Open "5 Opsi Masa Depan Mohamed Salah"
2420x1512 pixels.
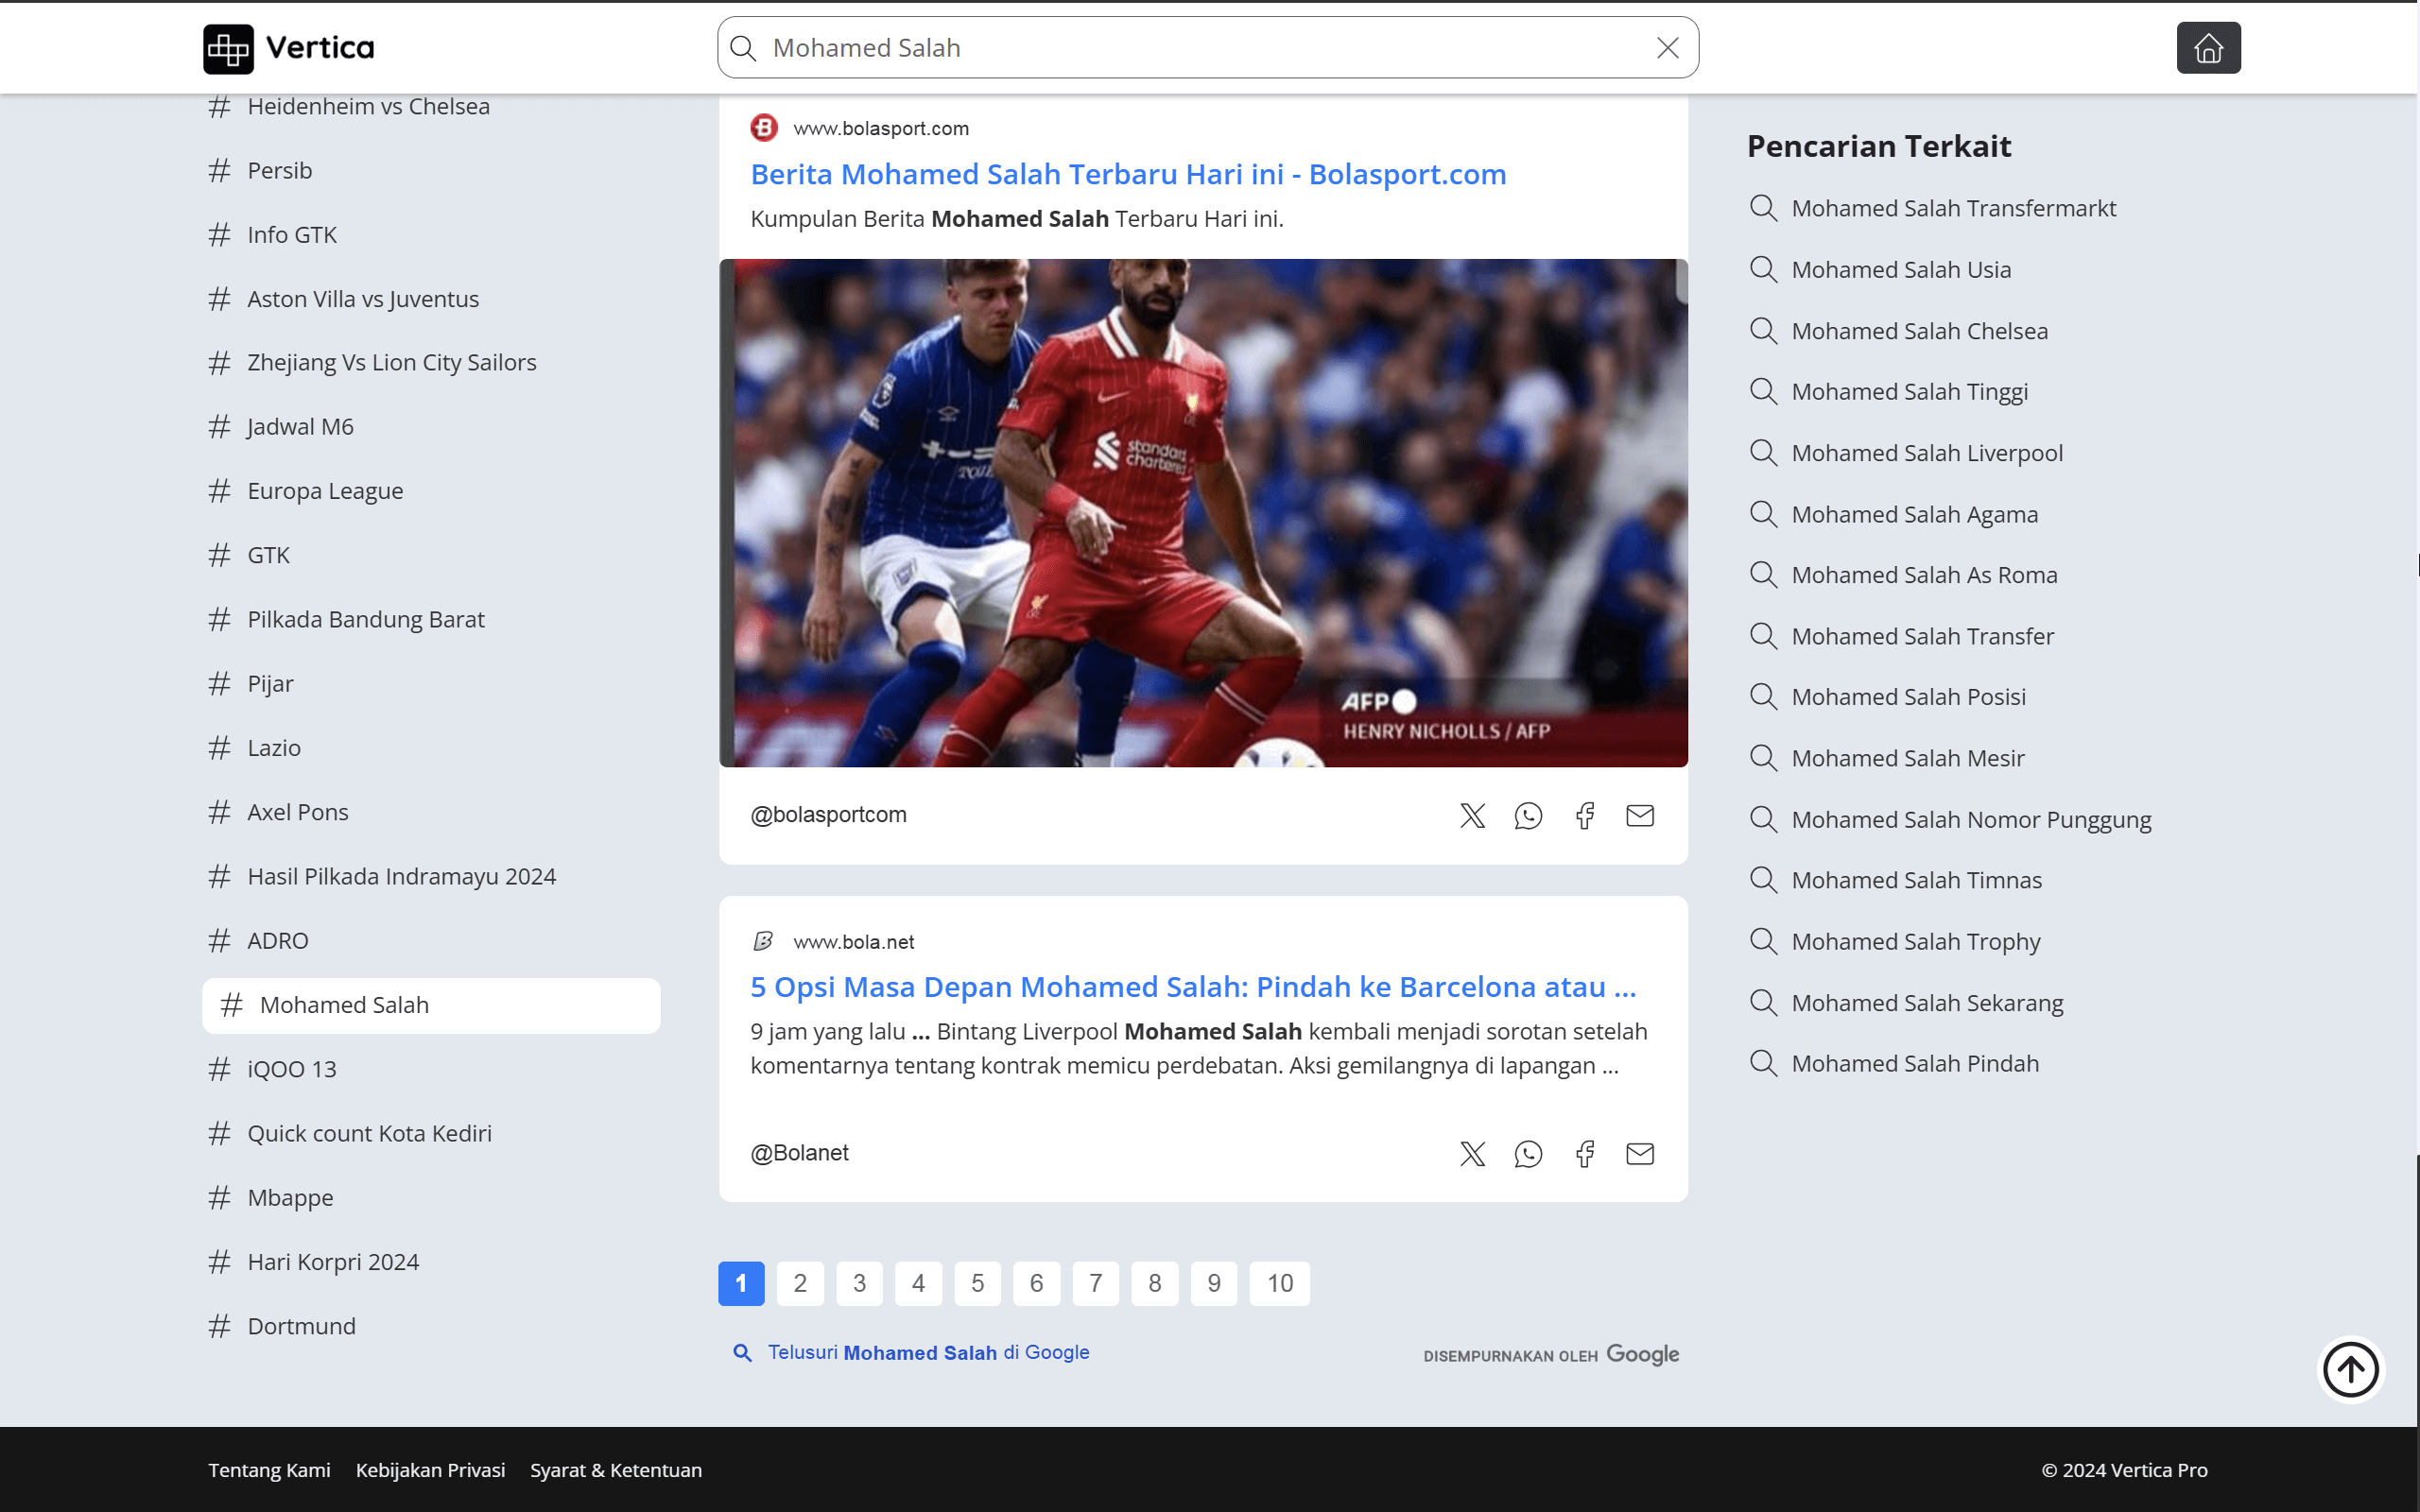(1192, 987)
